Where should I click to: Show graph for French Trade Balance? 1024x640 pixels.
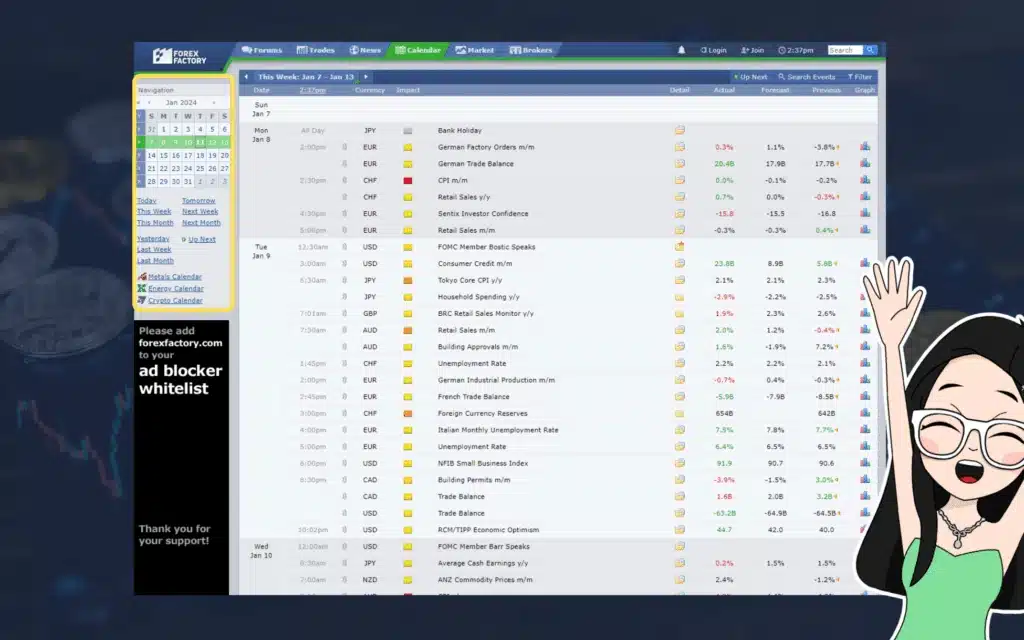(865, 396)
